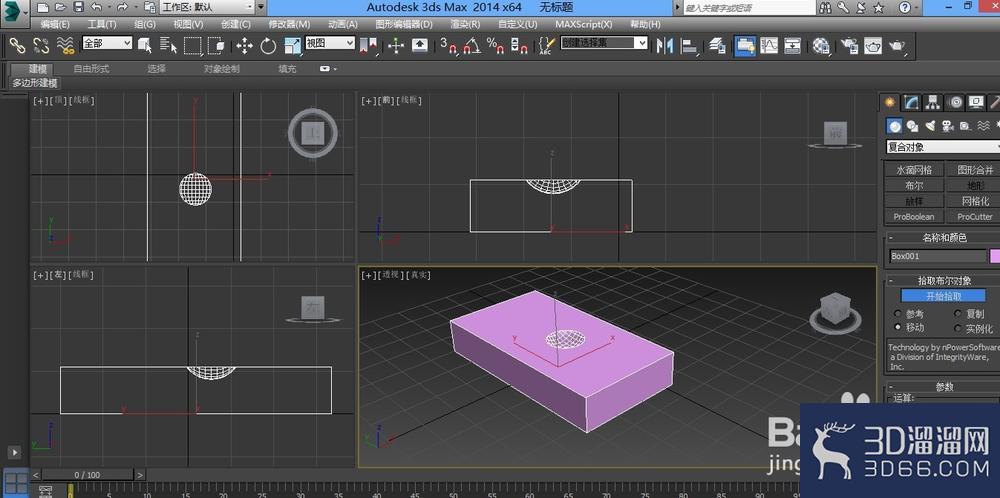Open the selection filter dropdown 全部

[107, 43]
